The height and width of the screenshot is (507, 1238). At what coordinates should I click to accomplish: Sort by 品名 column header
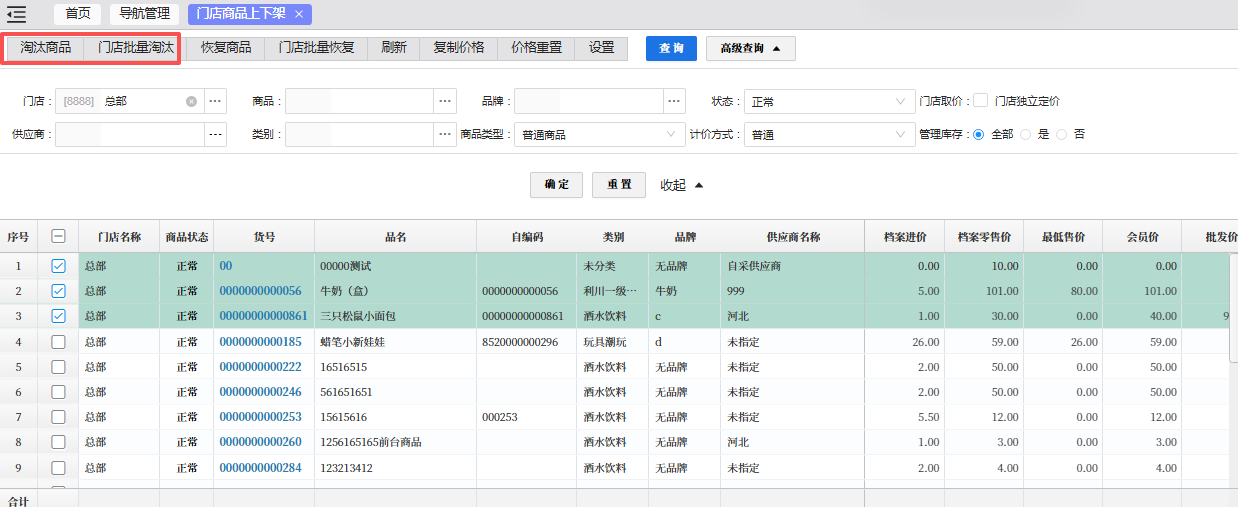point(395,237)
